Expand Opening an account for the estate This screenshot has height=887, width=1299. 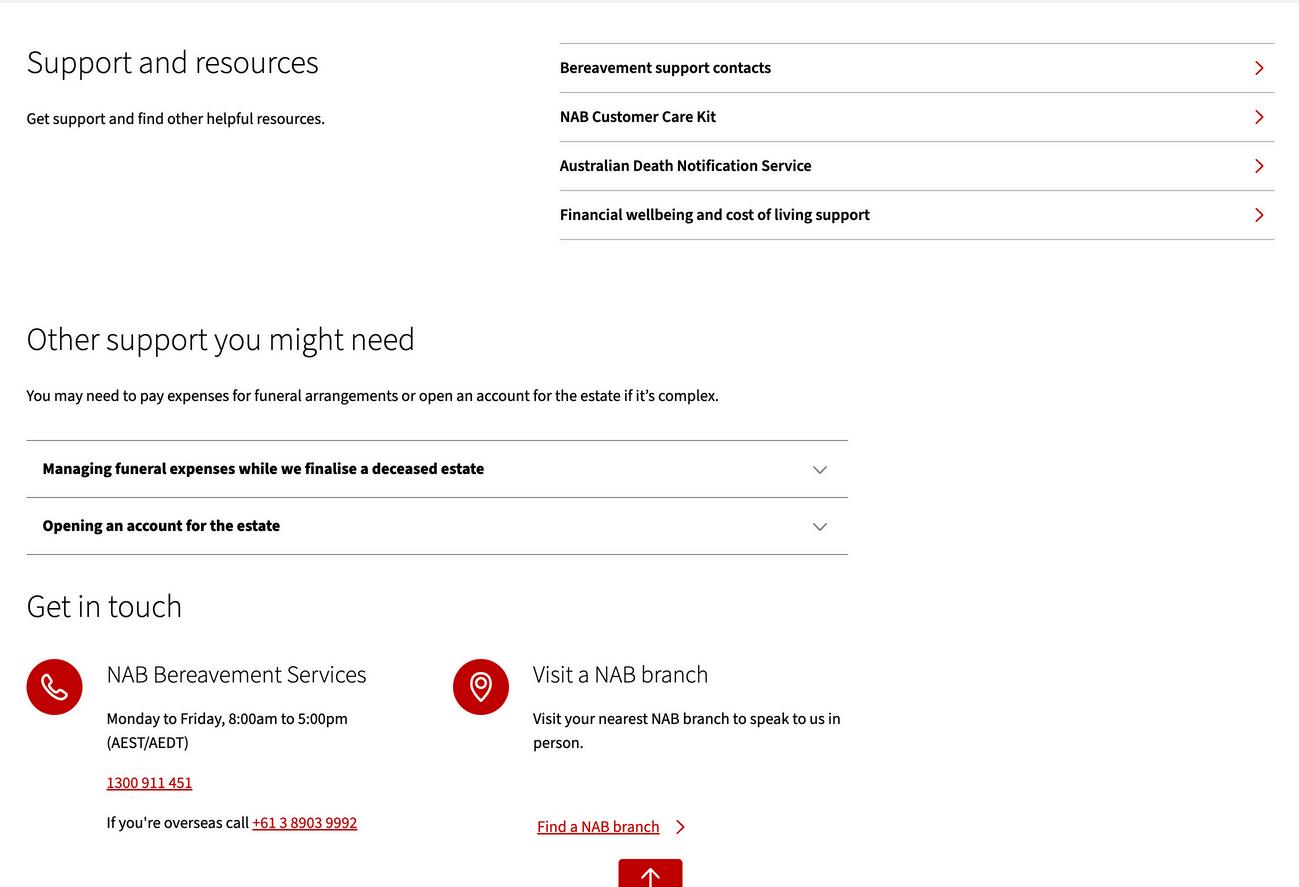[x=437, y=526]
